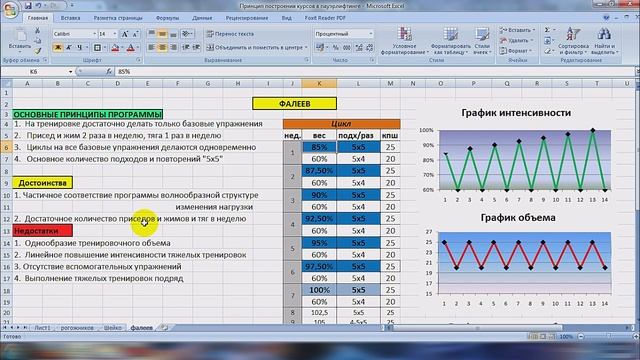640x360 pixels.
Task: Apply percent style to the number
Action: (336, 48)
